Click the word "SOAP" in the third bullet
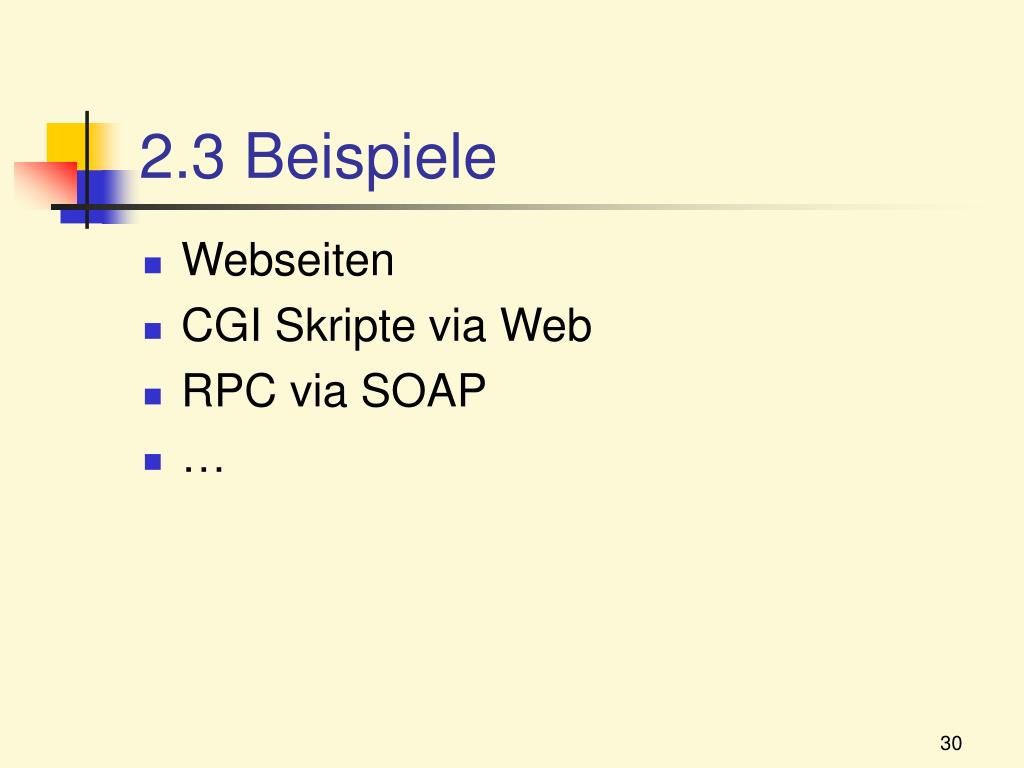Screen dimensions: 1024x768 [x=423, y=393]
